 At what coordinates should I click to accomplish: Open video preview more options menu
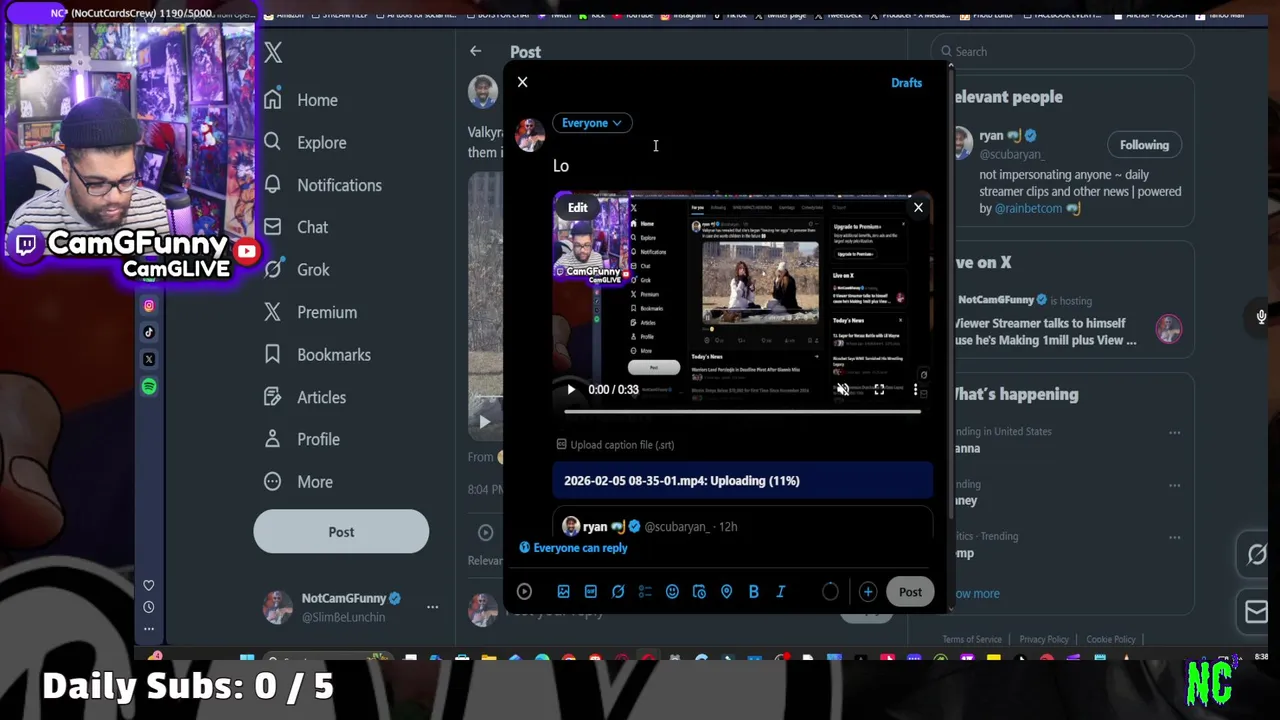(915, 390)
